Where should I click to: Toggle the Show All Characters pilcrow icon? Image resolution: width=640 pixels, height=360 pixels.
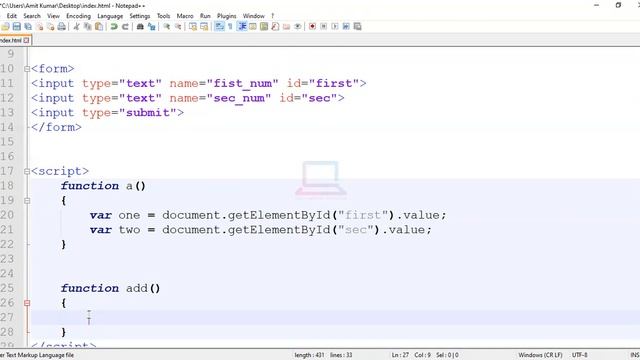(230, 27)
